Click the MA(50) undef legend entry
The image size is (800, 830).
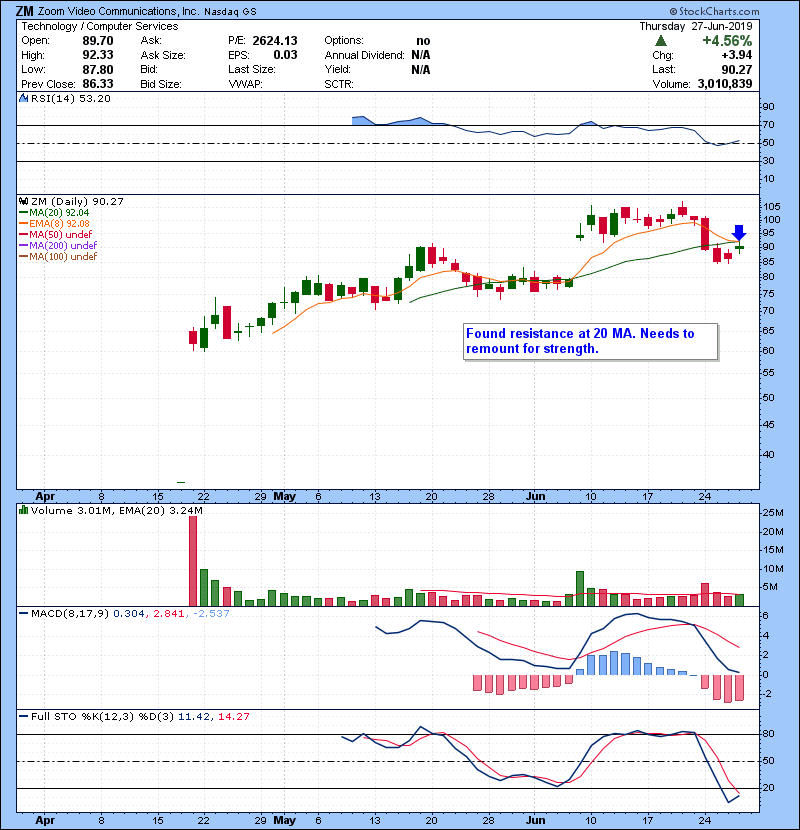pyautogui.click(x=56, y=234)
